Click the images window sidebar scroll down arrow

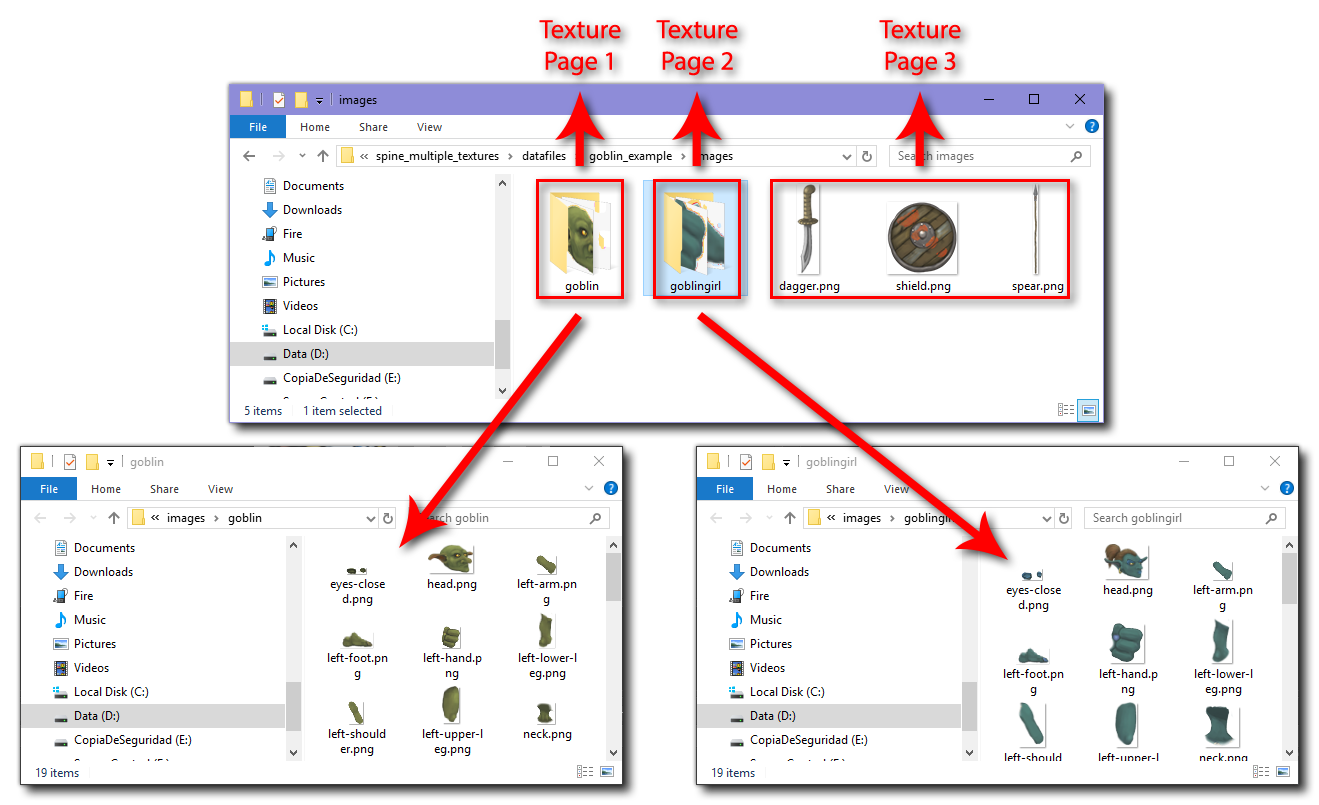(x=502, y=390)
